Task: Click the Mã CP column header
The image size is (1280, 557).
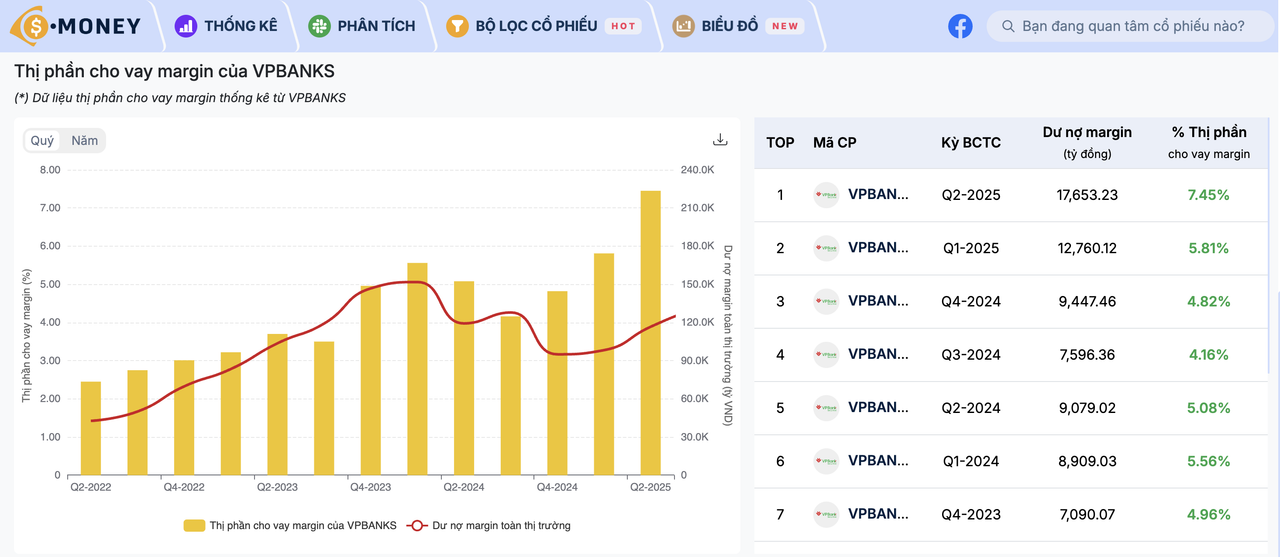Action: point(835,142)
